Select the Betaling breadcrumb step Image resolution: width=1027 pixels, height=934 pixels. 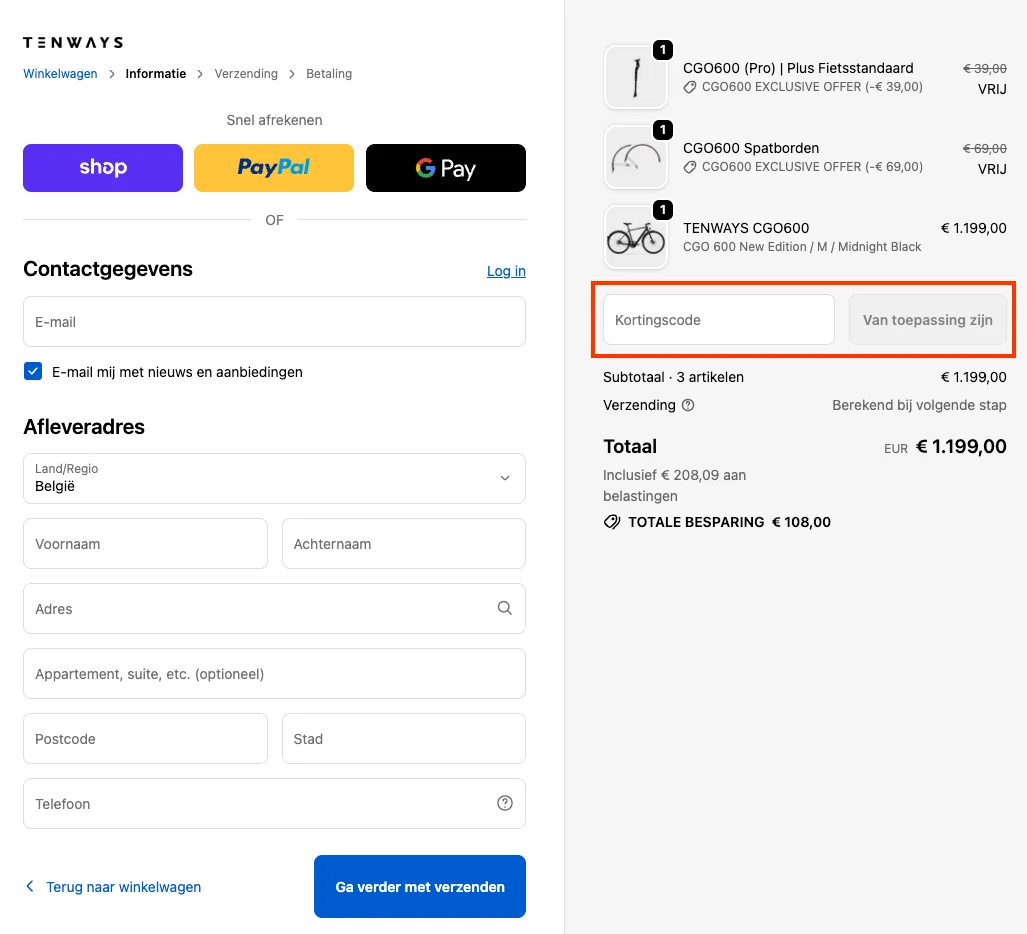(x=329, y=74)
